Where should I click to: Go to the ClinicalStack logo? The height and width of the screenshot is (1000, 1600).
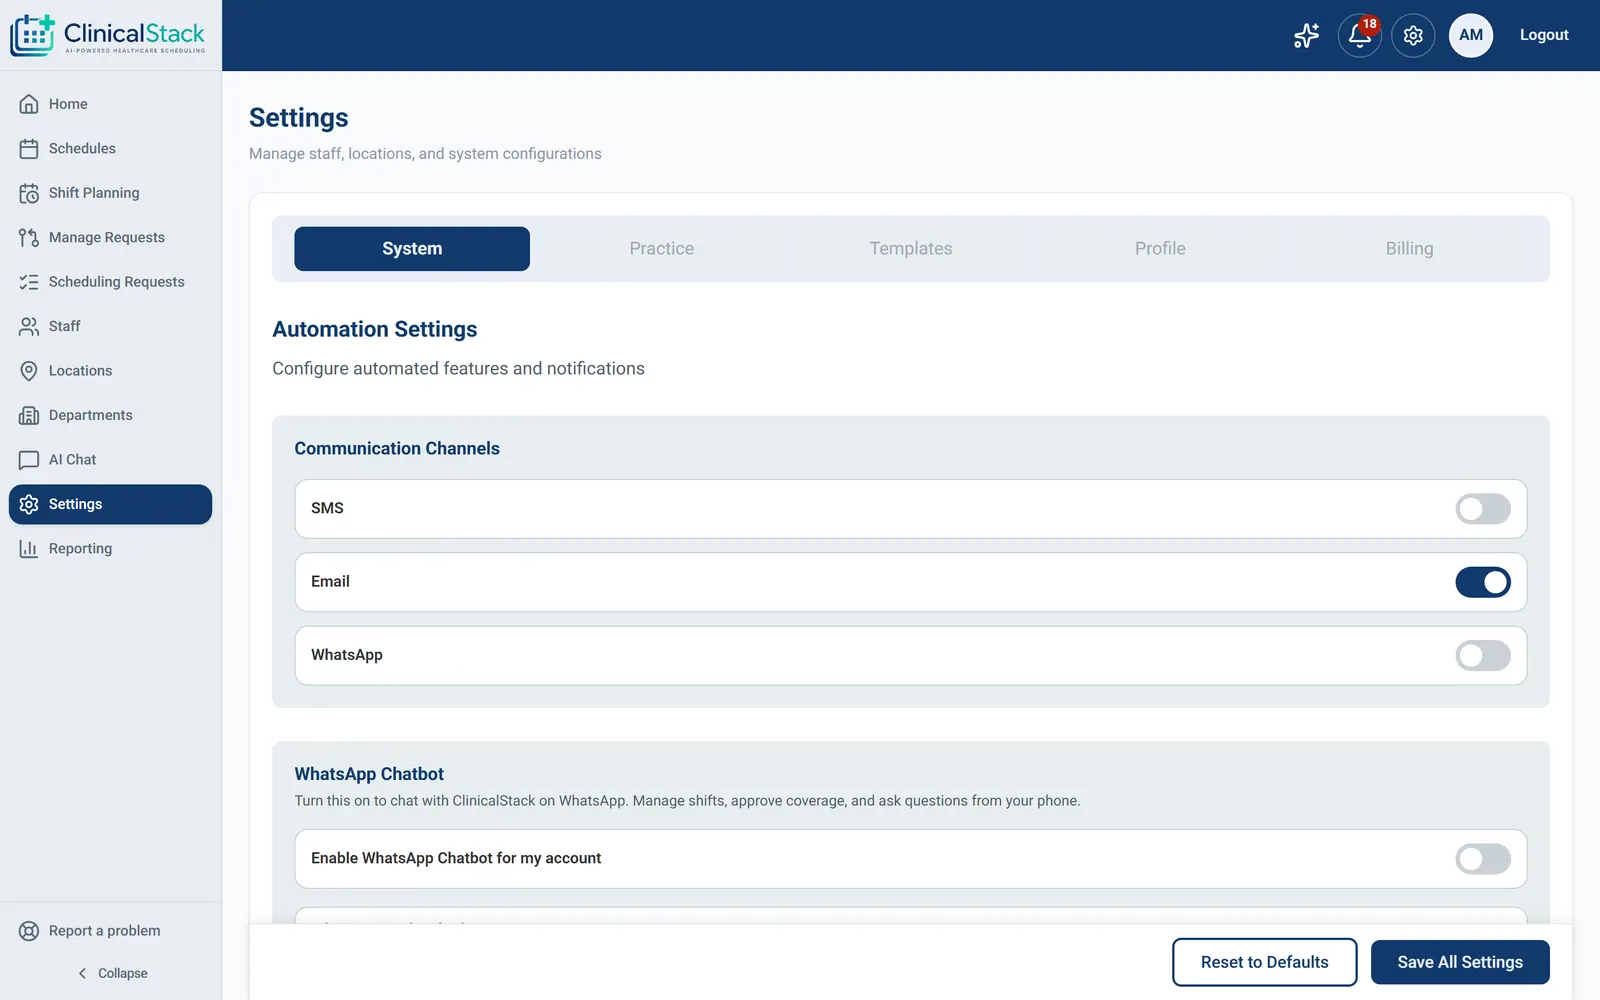(108, 35)
